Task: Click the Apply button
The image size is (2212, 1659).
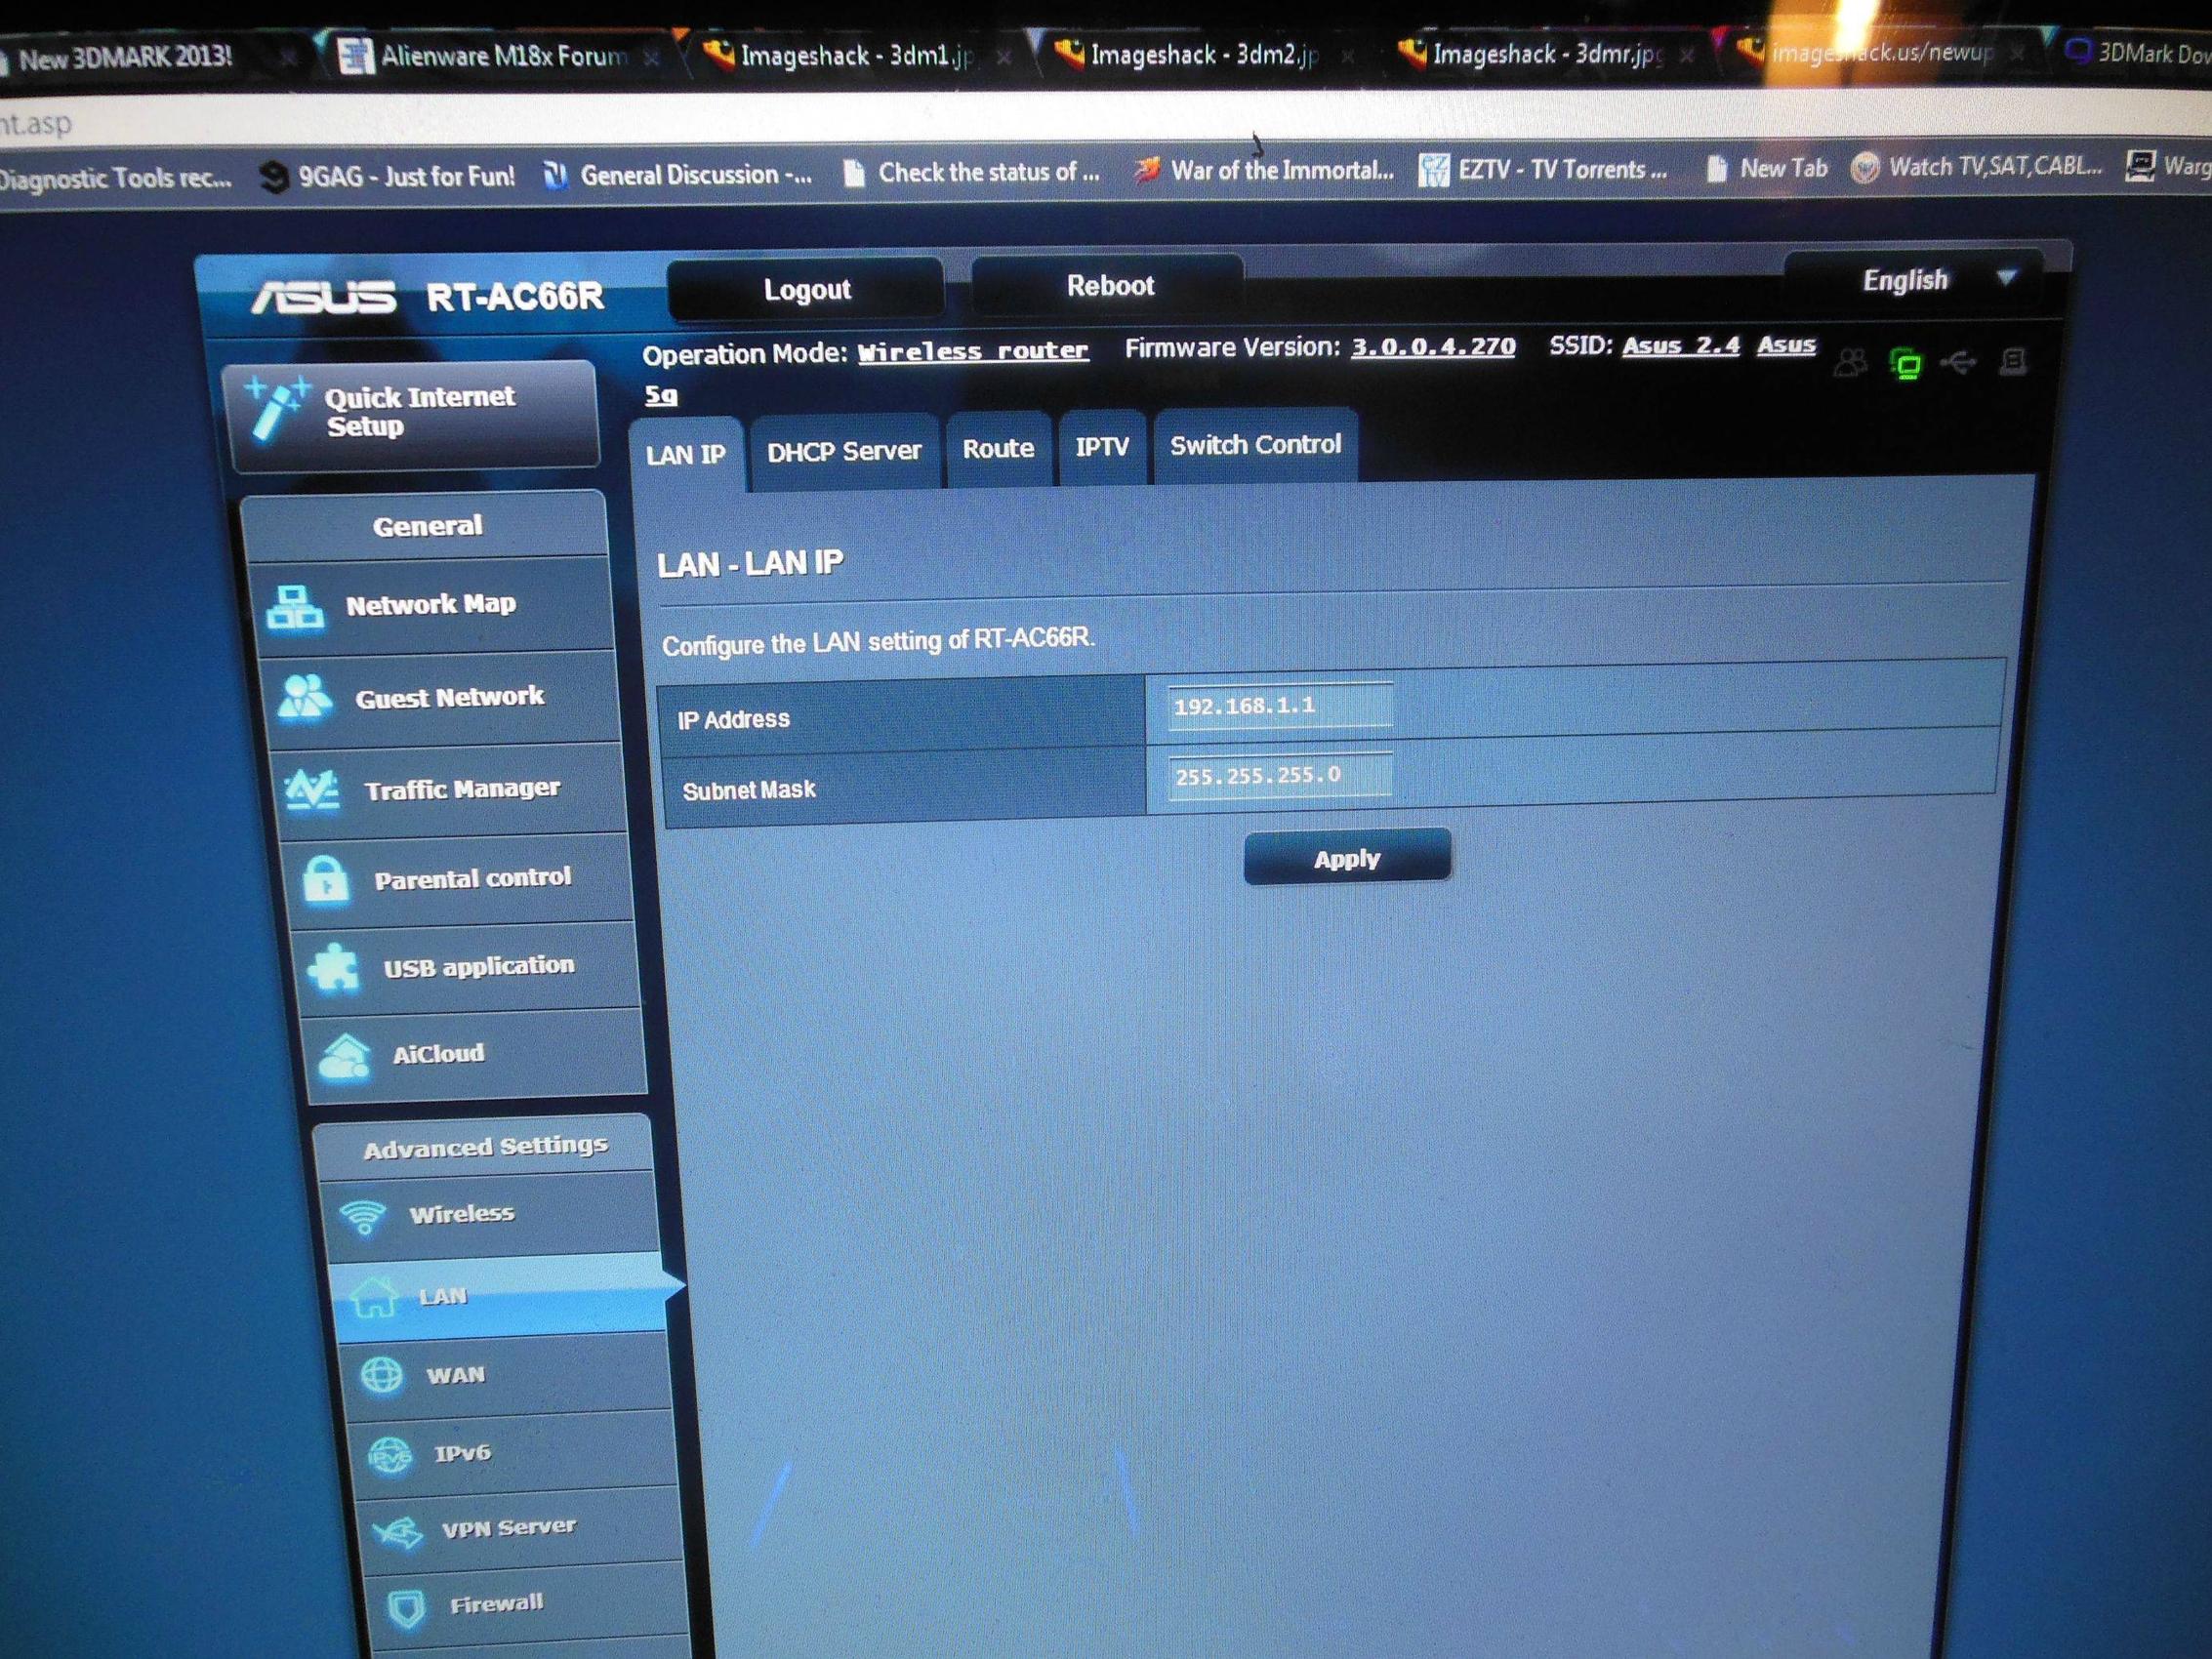Action: [x=1346, y=858]
